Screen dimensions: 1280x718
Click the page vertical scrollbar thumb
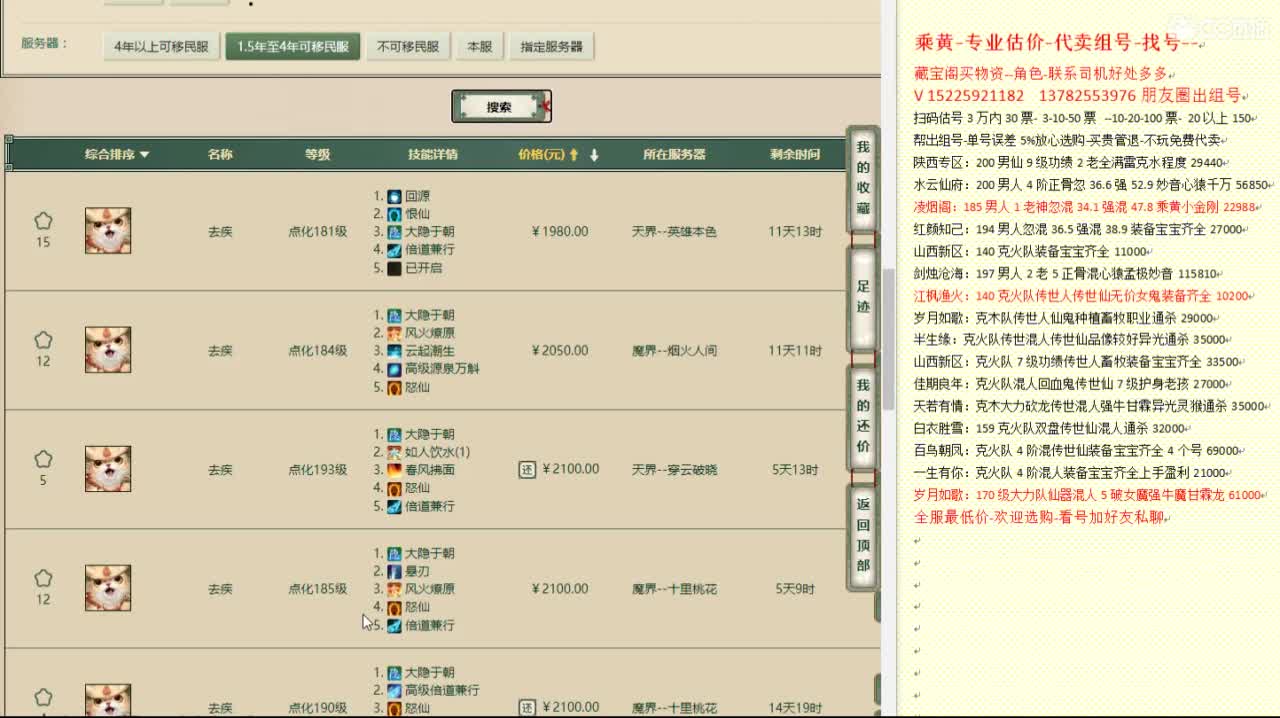pos(888,338)
